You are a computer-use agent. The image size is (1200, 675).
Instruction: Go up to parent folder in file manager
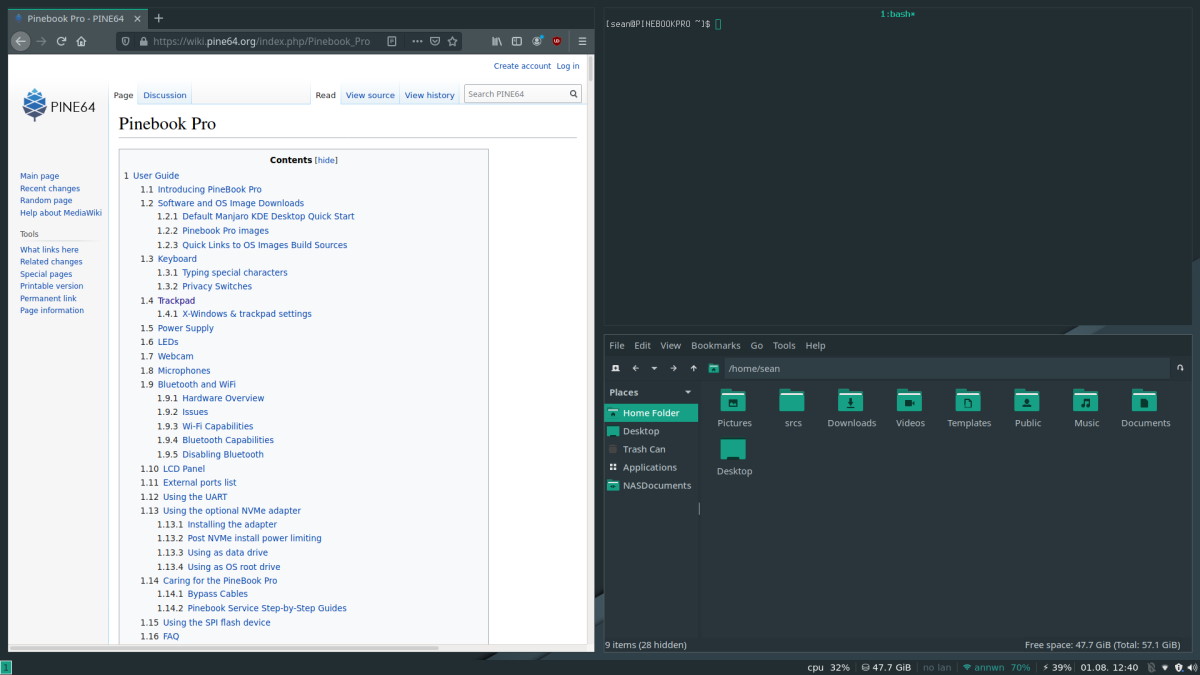point(693,368)
